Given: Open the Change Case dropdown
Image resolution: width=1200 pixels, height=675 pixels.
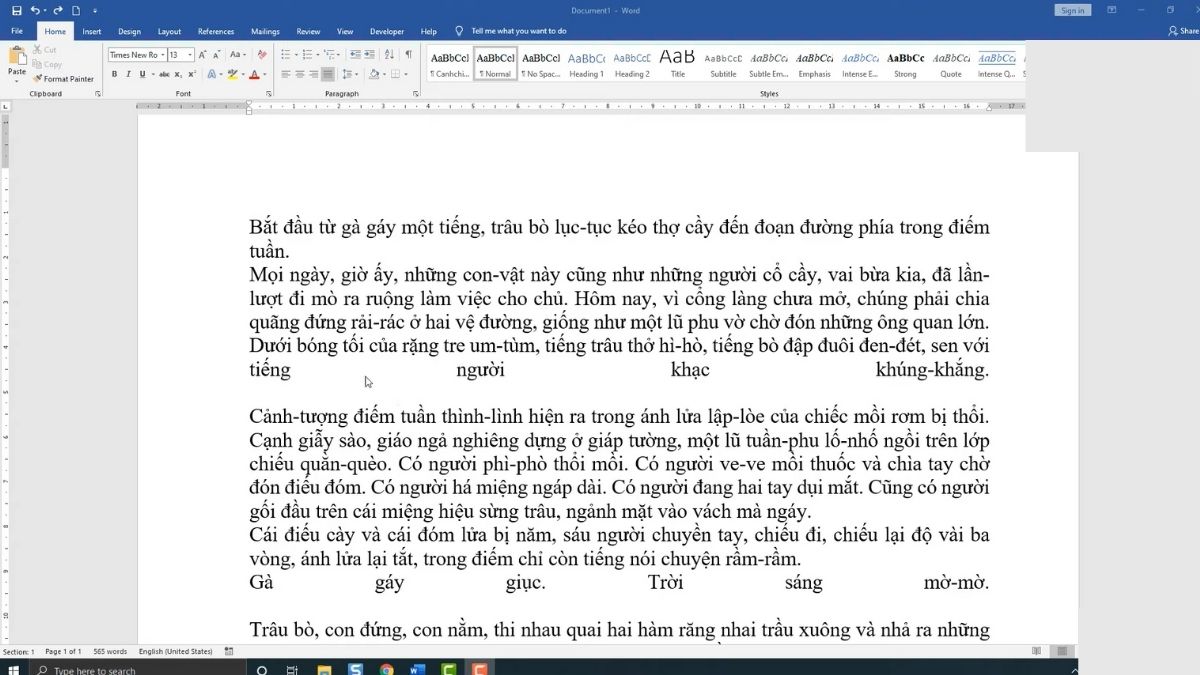Looking at the screenshot, I should pyautogui.click(x=237, y=55).
